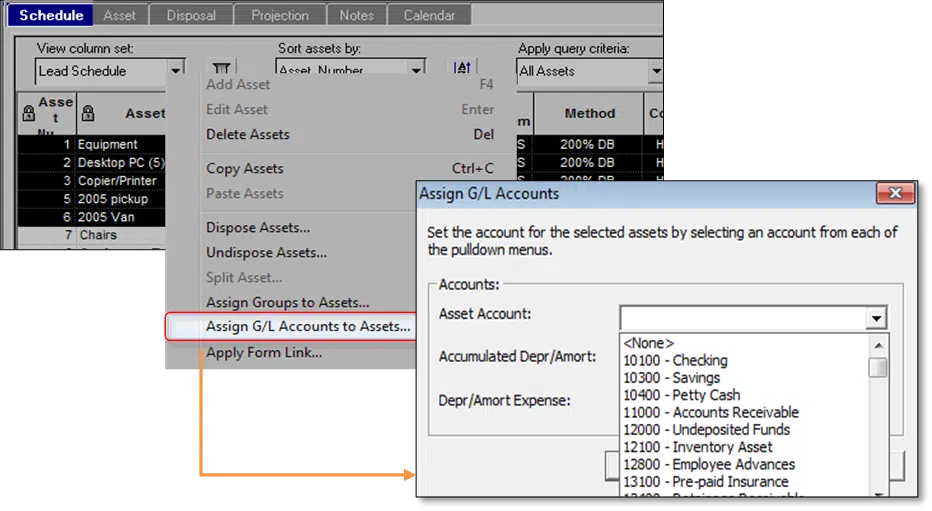This screenshot has height=511, width=932.
Task: Click the Method column header
Action: point(589,113)
